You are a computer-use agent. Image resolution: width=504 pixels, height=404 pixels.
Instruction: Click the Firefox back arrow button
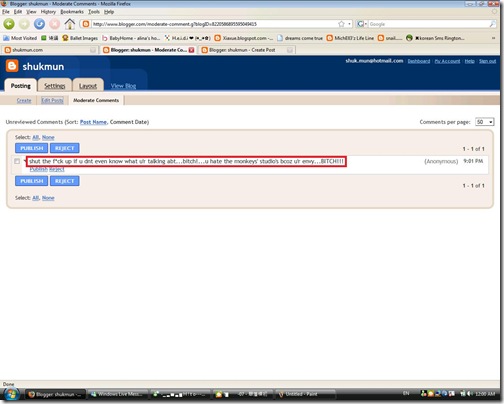[9, 24]
